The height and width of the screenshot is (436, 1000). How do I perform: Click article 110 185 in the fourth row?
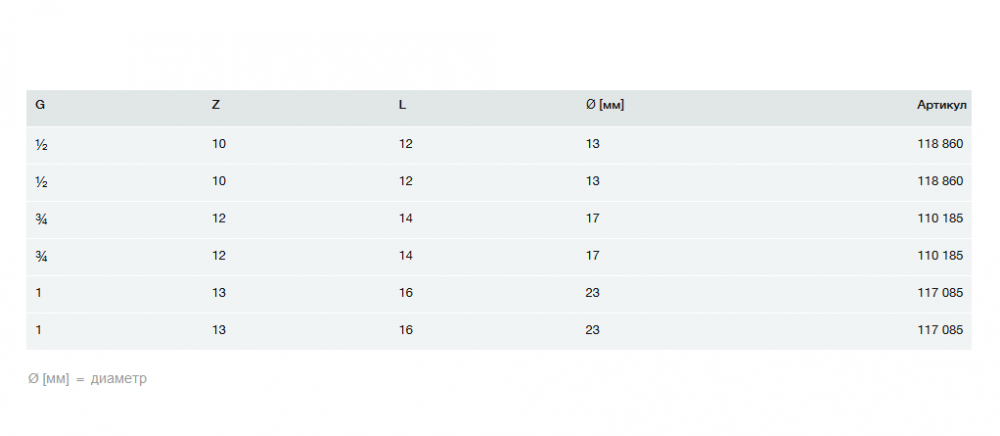(940, 255)
